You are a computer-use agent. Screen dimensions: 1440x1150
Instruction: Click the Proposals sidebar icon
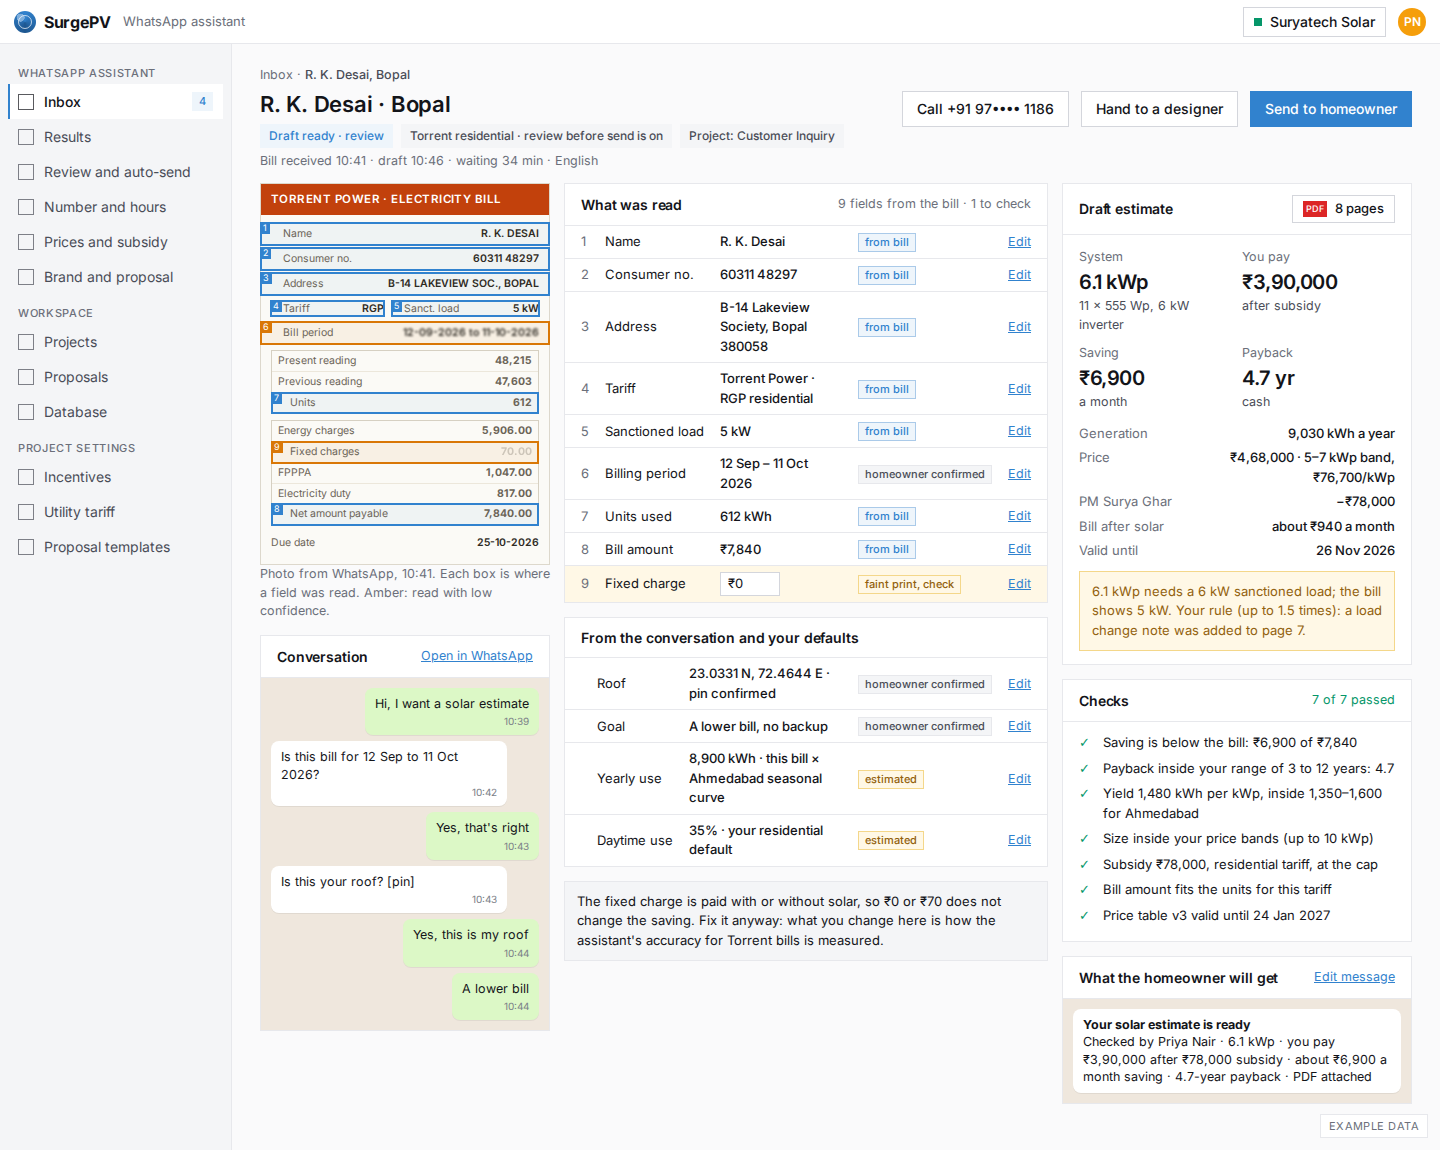click(x=26, y=377)
